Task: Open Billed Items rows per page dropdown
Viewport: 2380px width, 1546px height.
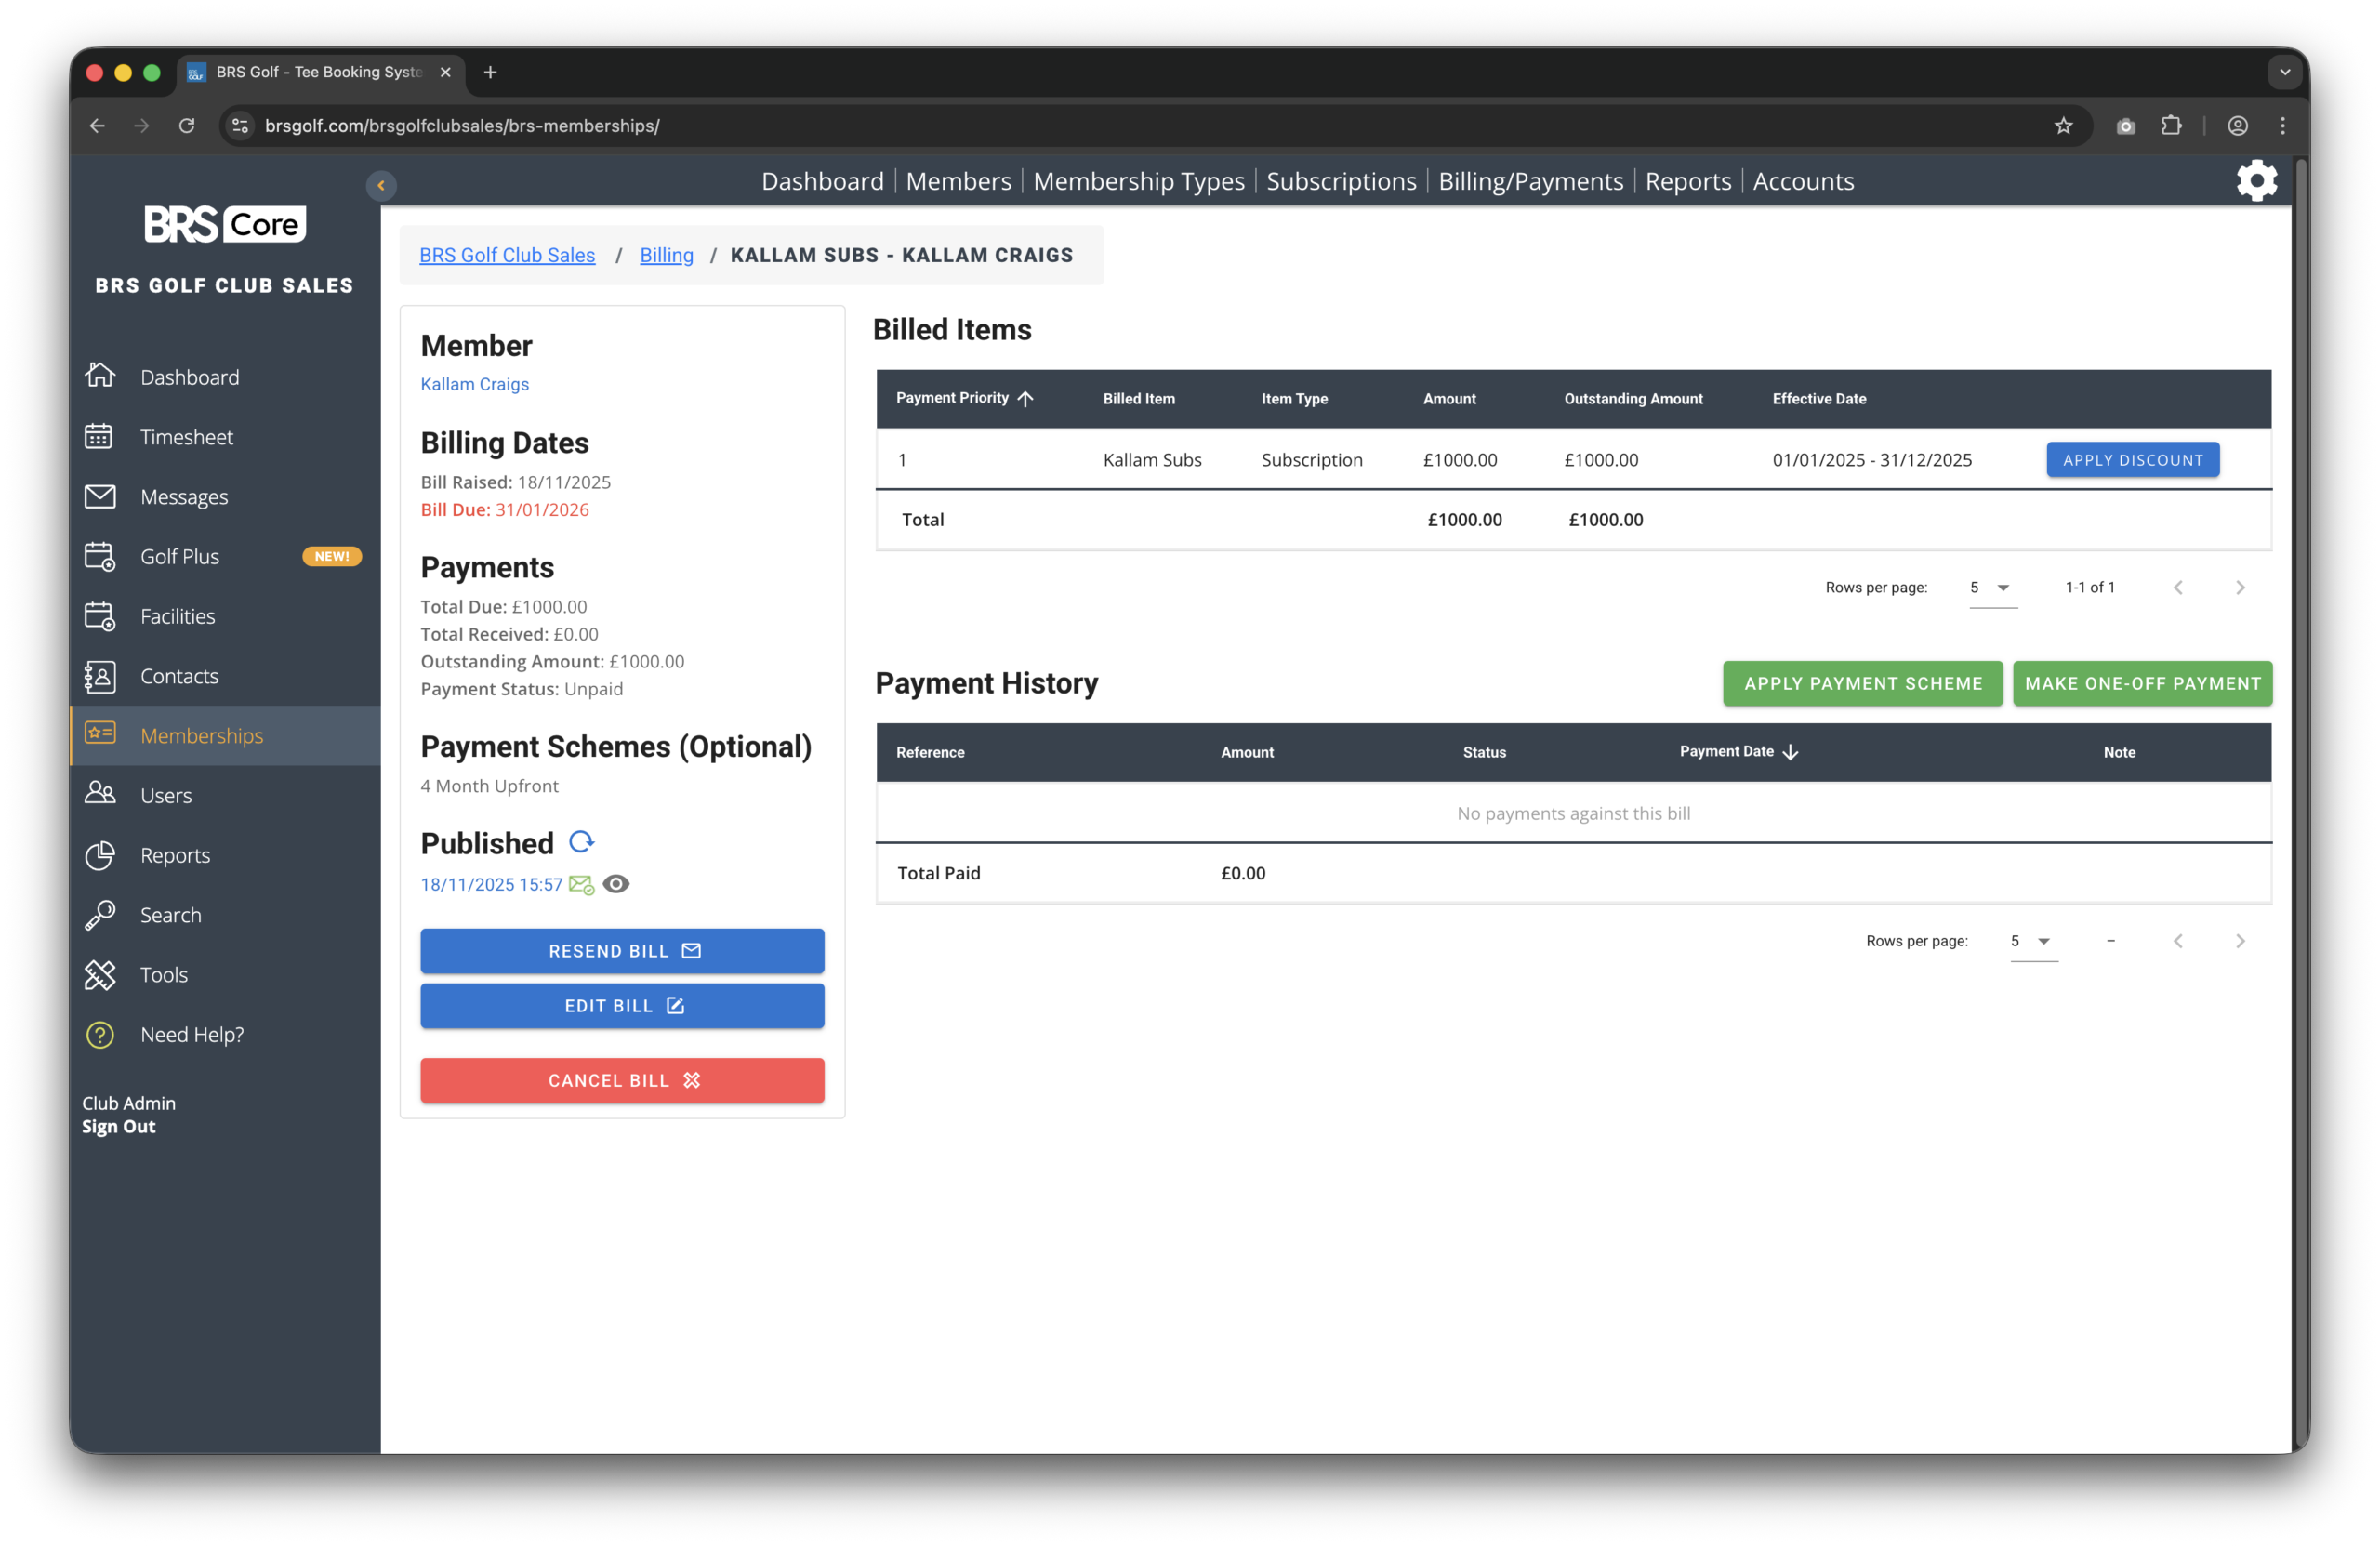Action: [1991, 588]
